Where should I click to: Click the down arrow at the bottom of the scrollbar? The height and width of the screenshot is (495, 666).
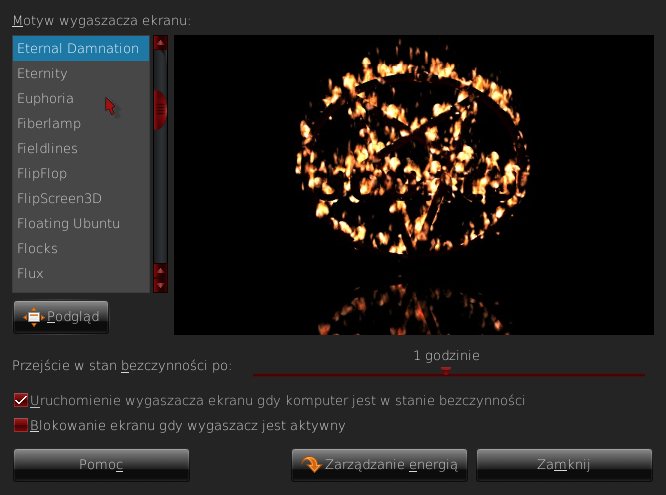click(x=160, y=285)
